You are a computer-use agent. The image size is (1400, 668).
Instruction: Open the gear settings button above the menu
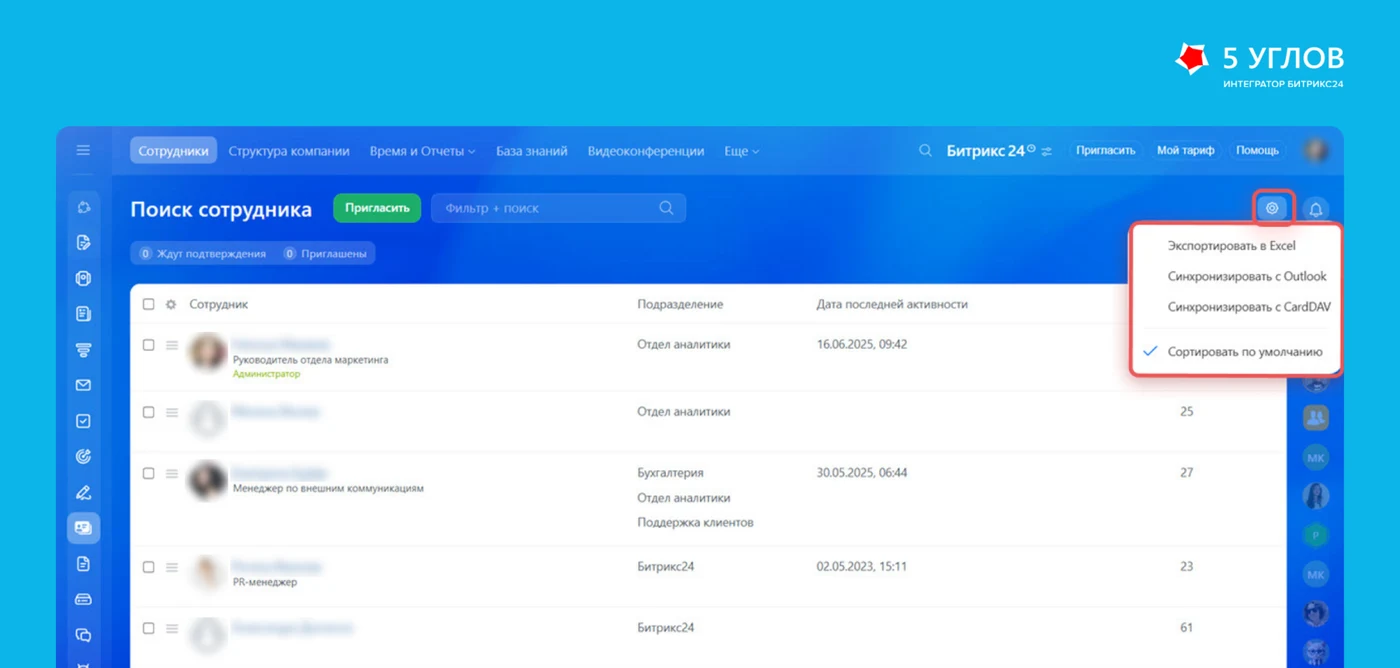point(1272,208)
